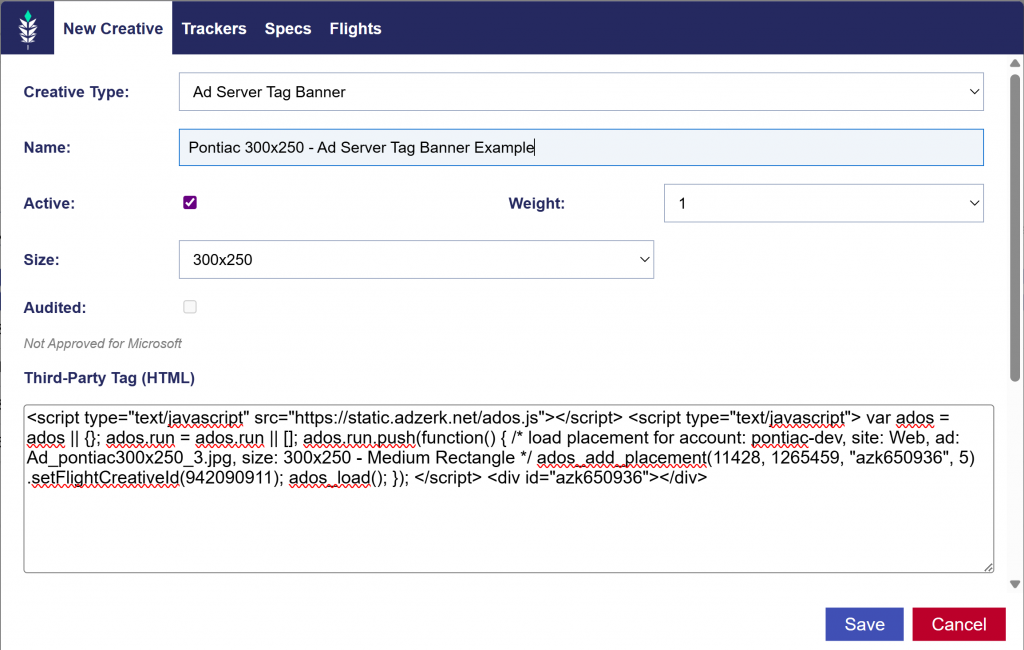Open the Size dropdown showing 300x250

[x=416, y=259]
